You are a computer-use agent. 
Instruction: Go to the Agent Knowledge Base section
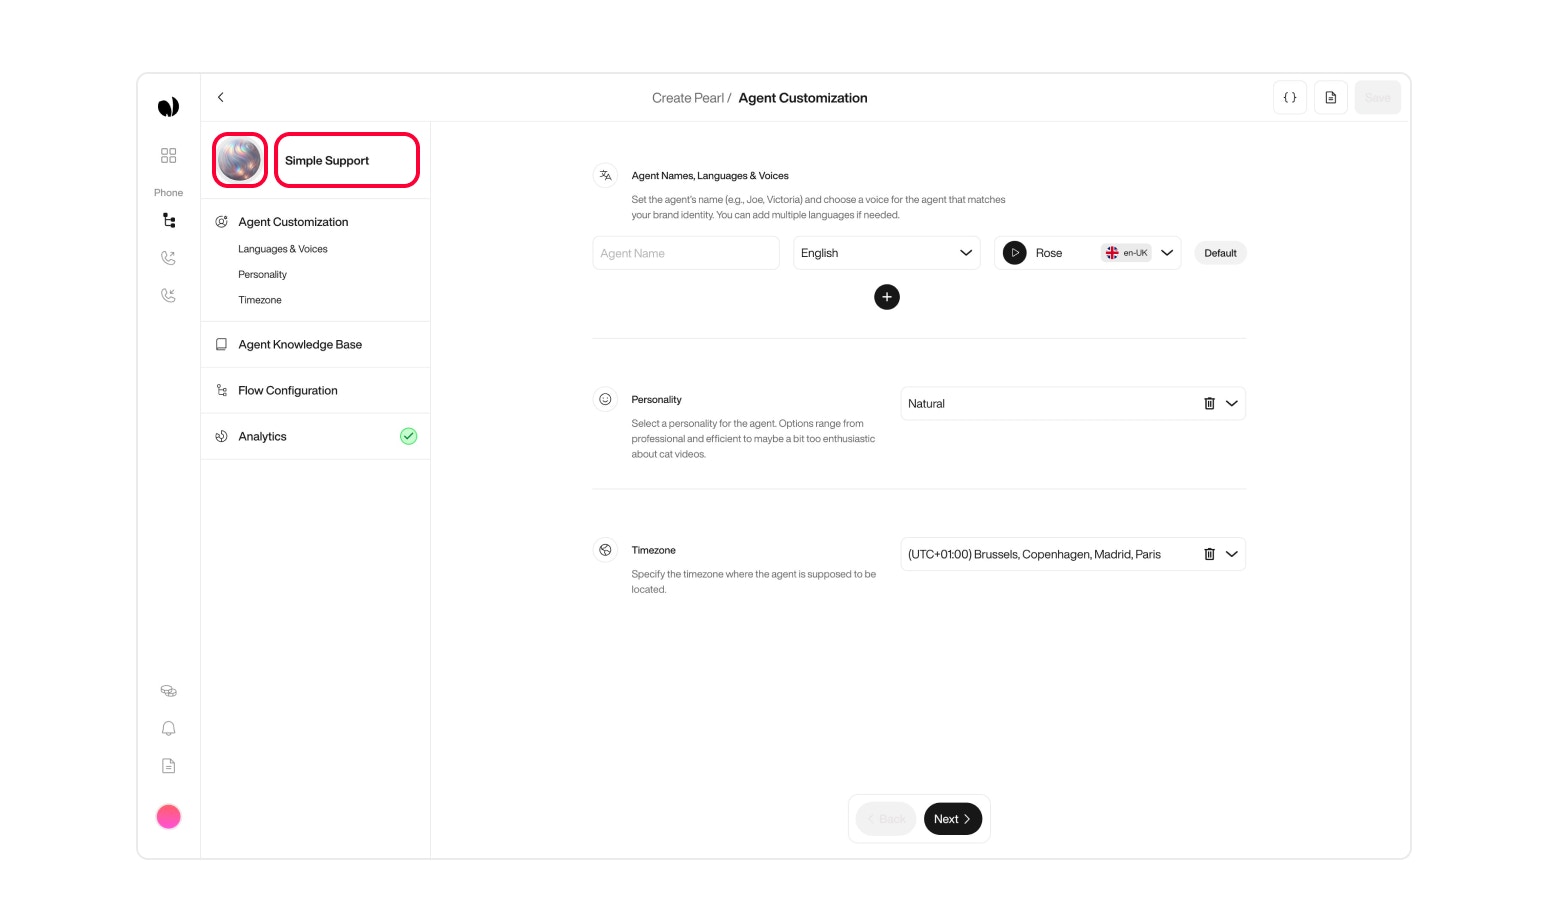click(300, 344)
